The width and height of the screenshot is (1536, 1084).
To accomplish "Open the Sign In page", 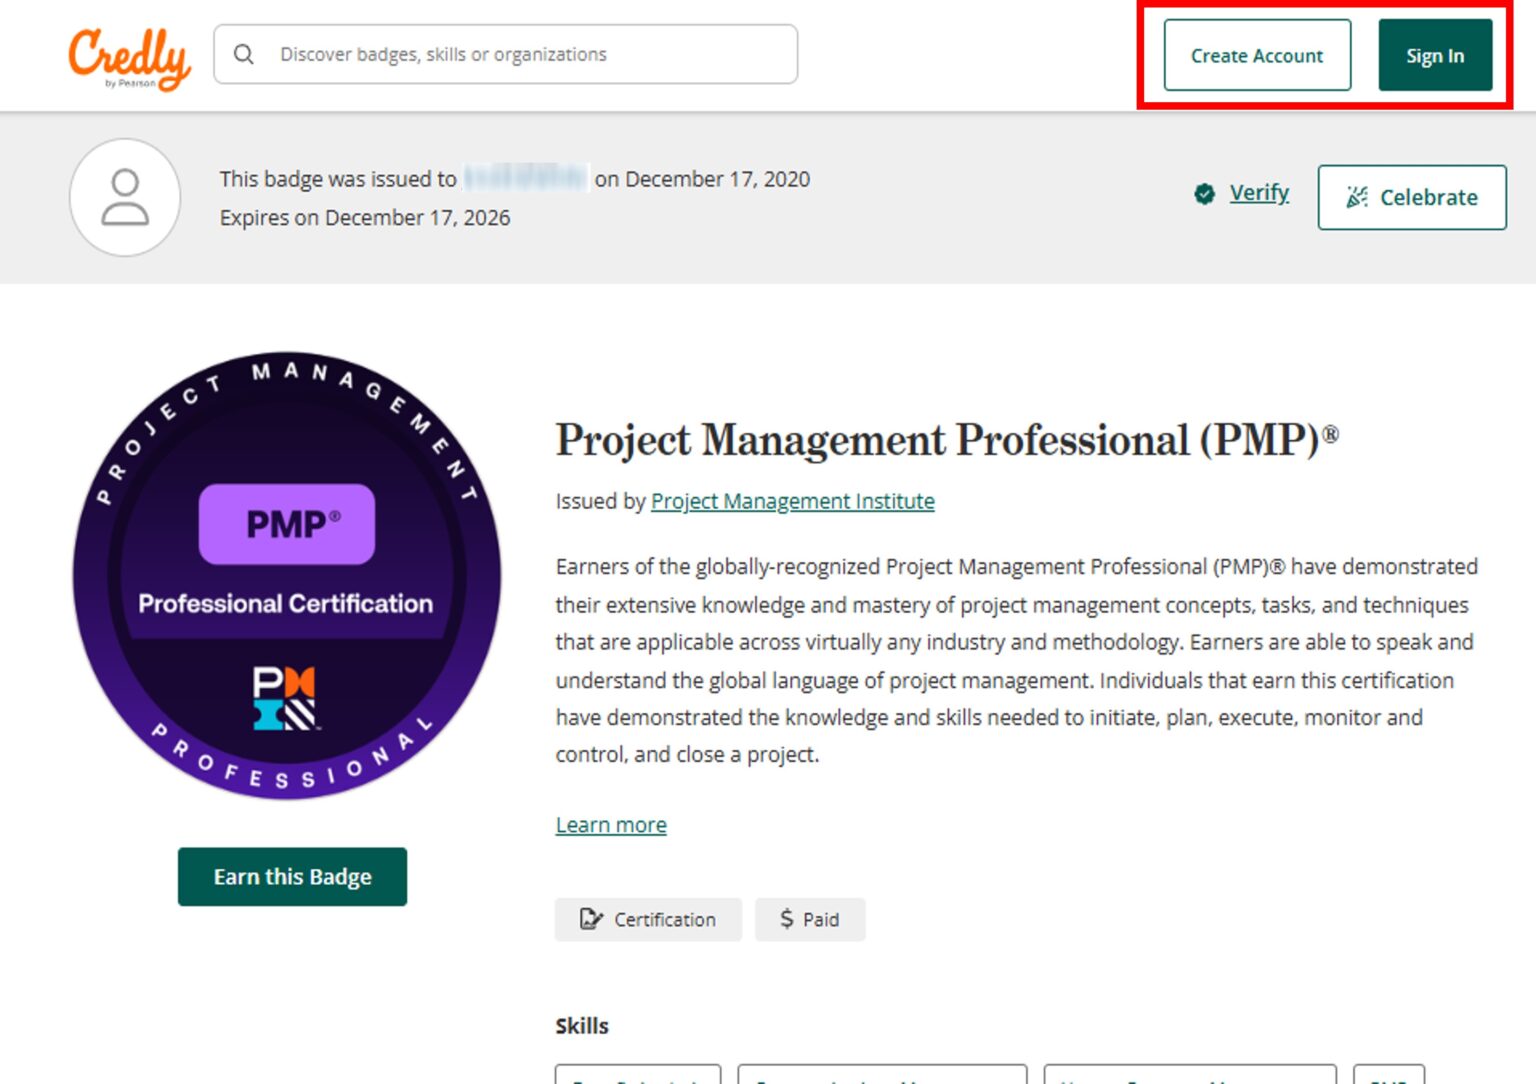I will 1434,56.
